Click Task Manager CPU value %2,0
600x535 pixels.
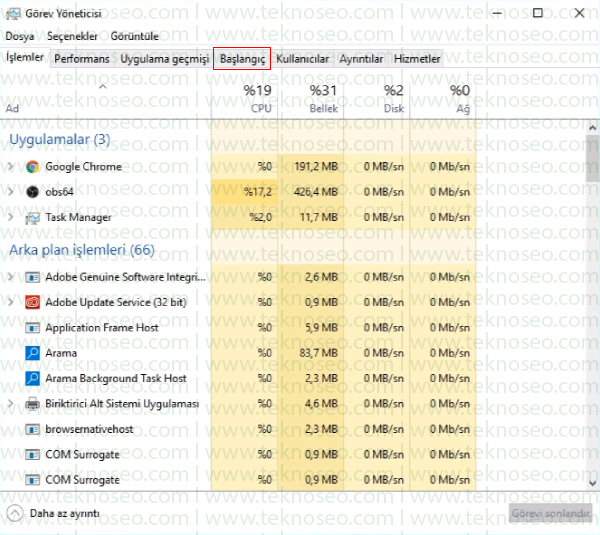pos(260,217)
